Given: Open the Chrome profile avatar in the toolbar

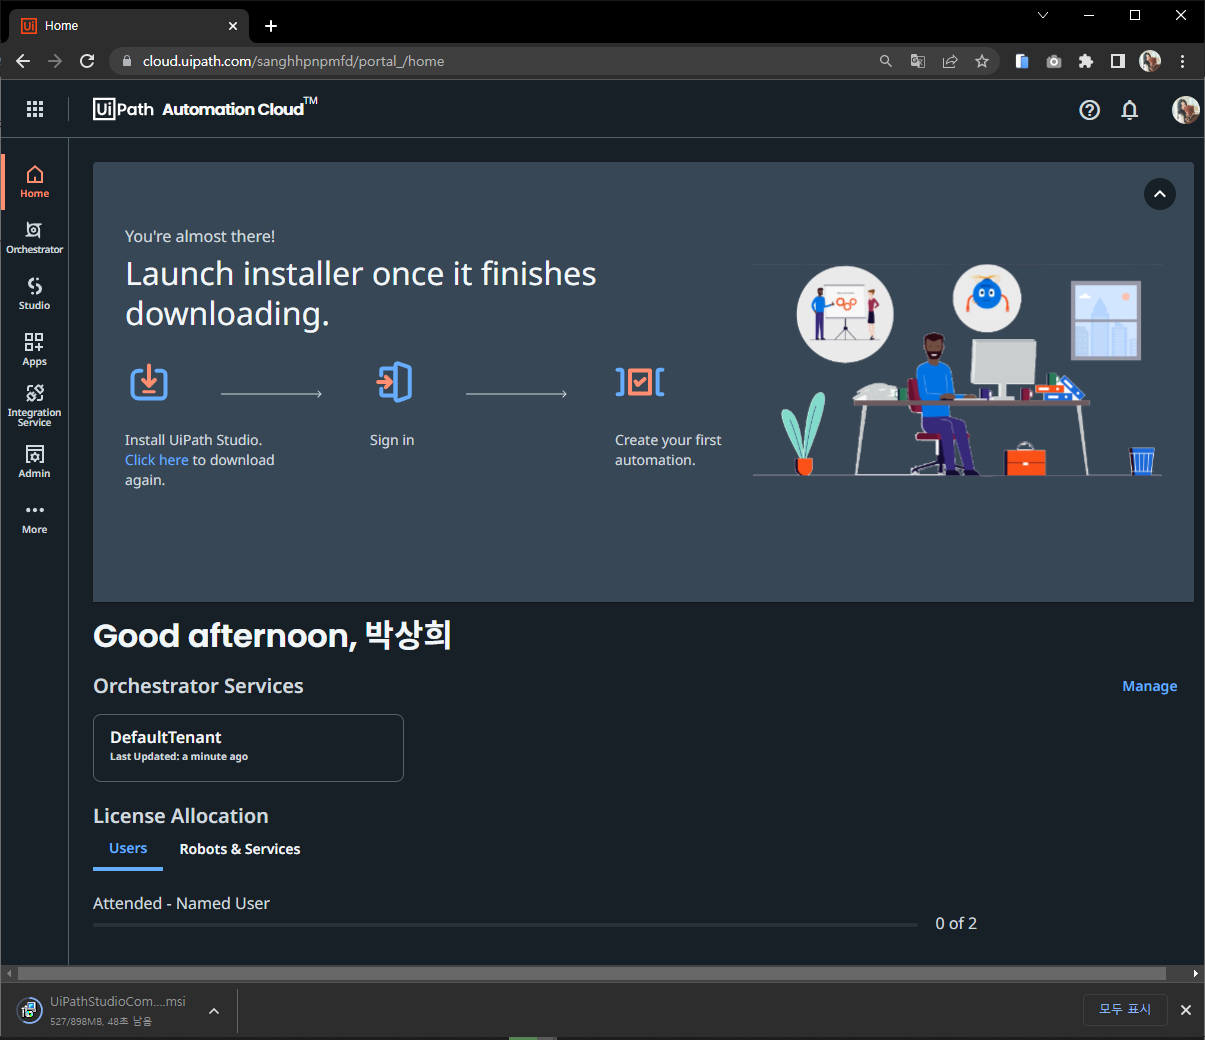Looking at the screenshot, I should pos(1150,61).
